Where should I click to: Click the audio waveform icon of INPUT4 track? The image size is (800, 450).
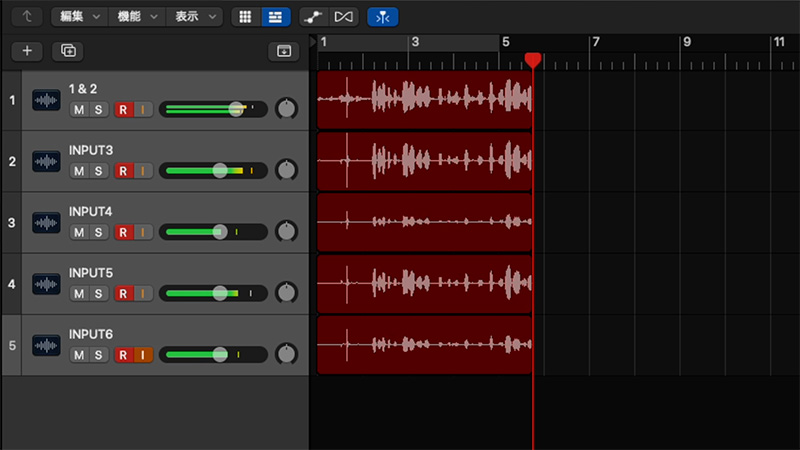click(46, 223)
